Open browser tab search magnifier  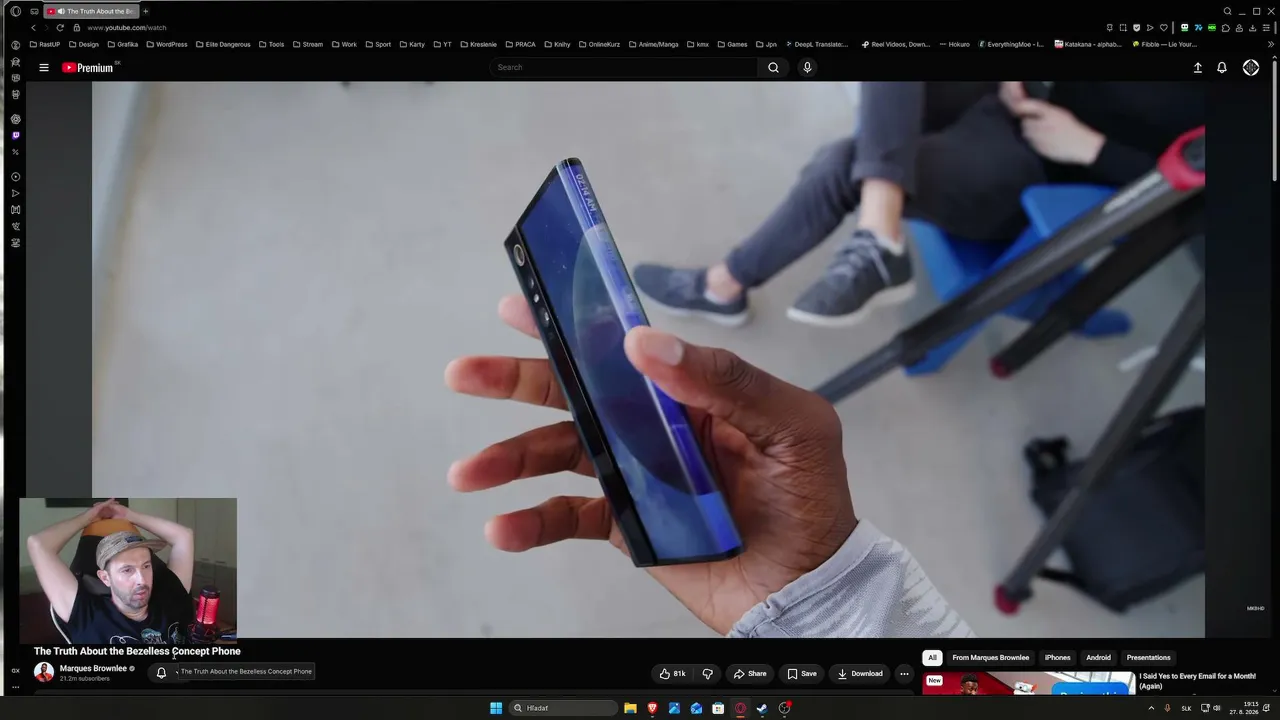(1228, 11)
